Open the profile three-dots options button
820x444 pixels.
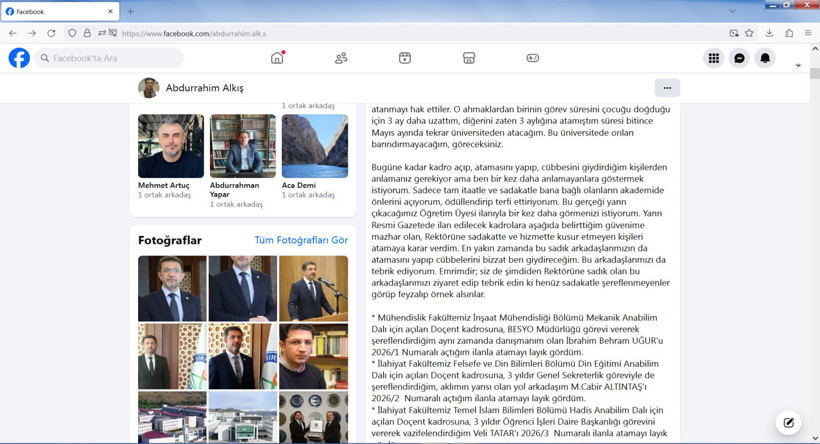[667, 88]
